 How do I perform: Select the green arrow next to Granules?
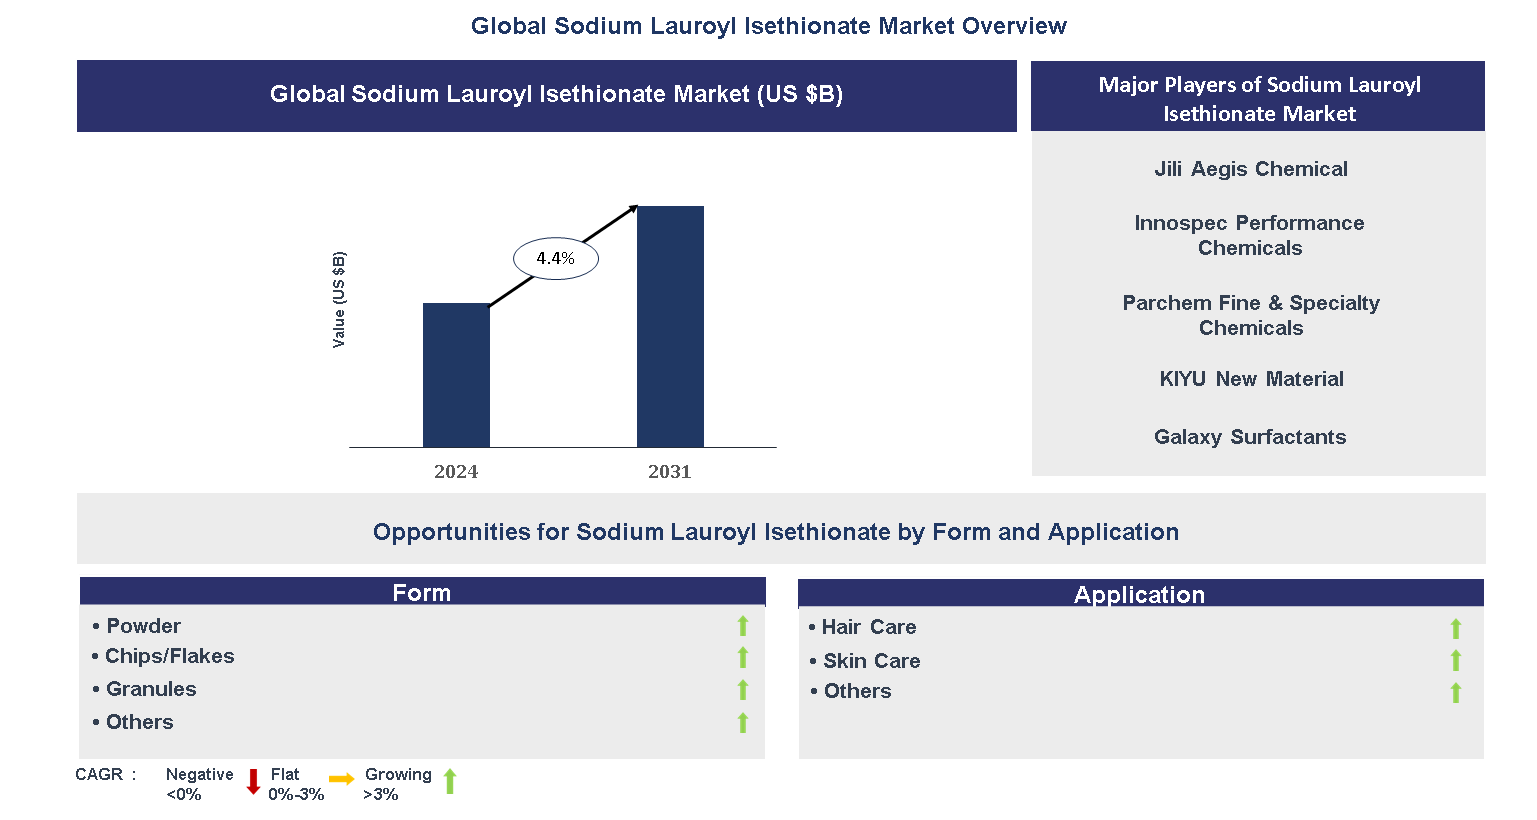pyautogui.click(x=743, y=689)
